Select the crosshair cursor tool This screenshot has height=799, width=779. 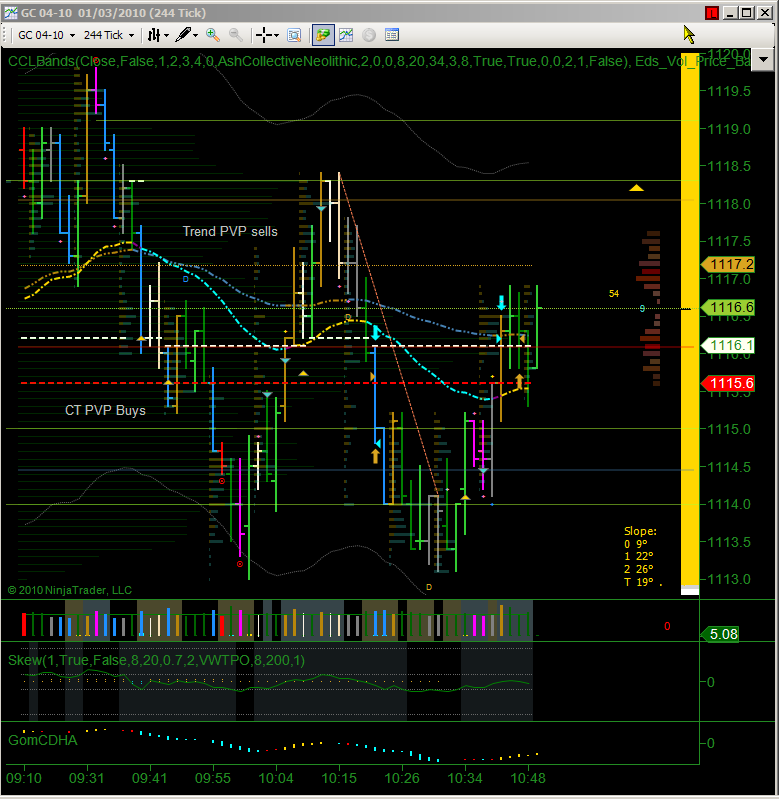click(263, 35)
